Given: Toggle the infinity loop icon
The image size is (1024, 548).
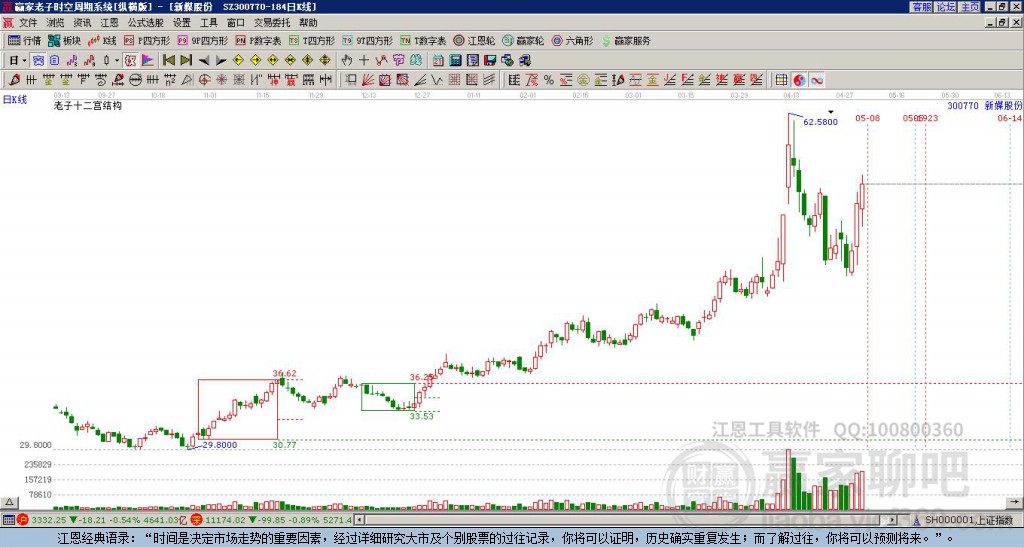Looking at the screenshot, I should click(816, 80).
